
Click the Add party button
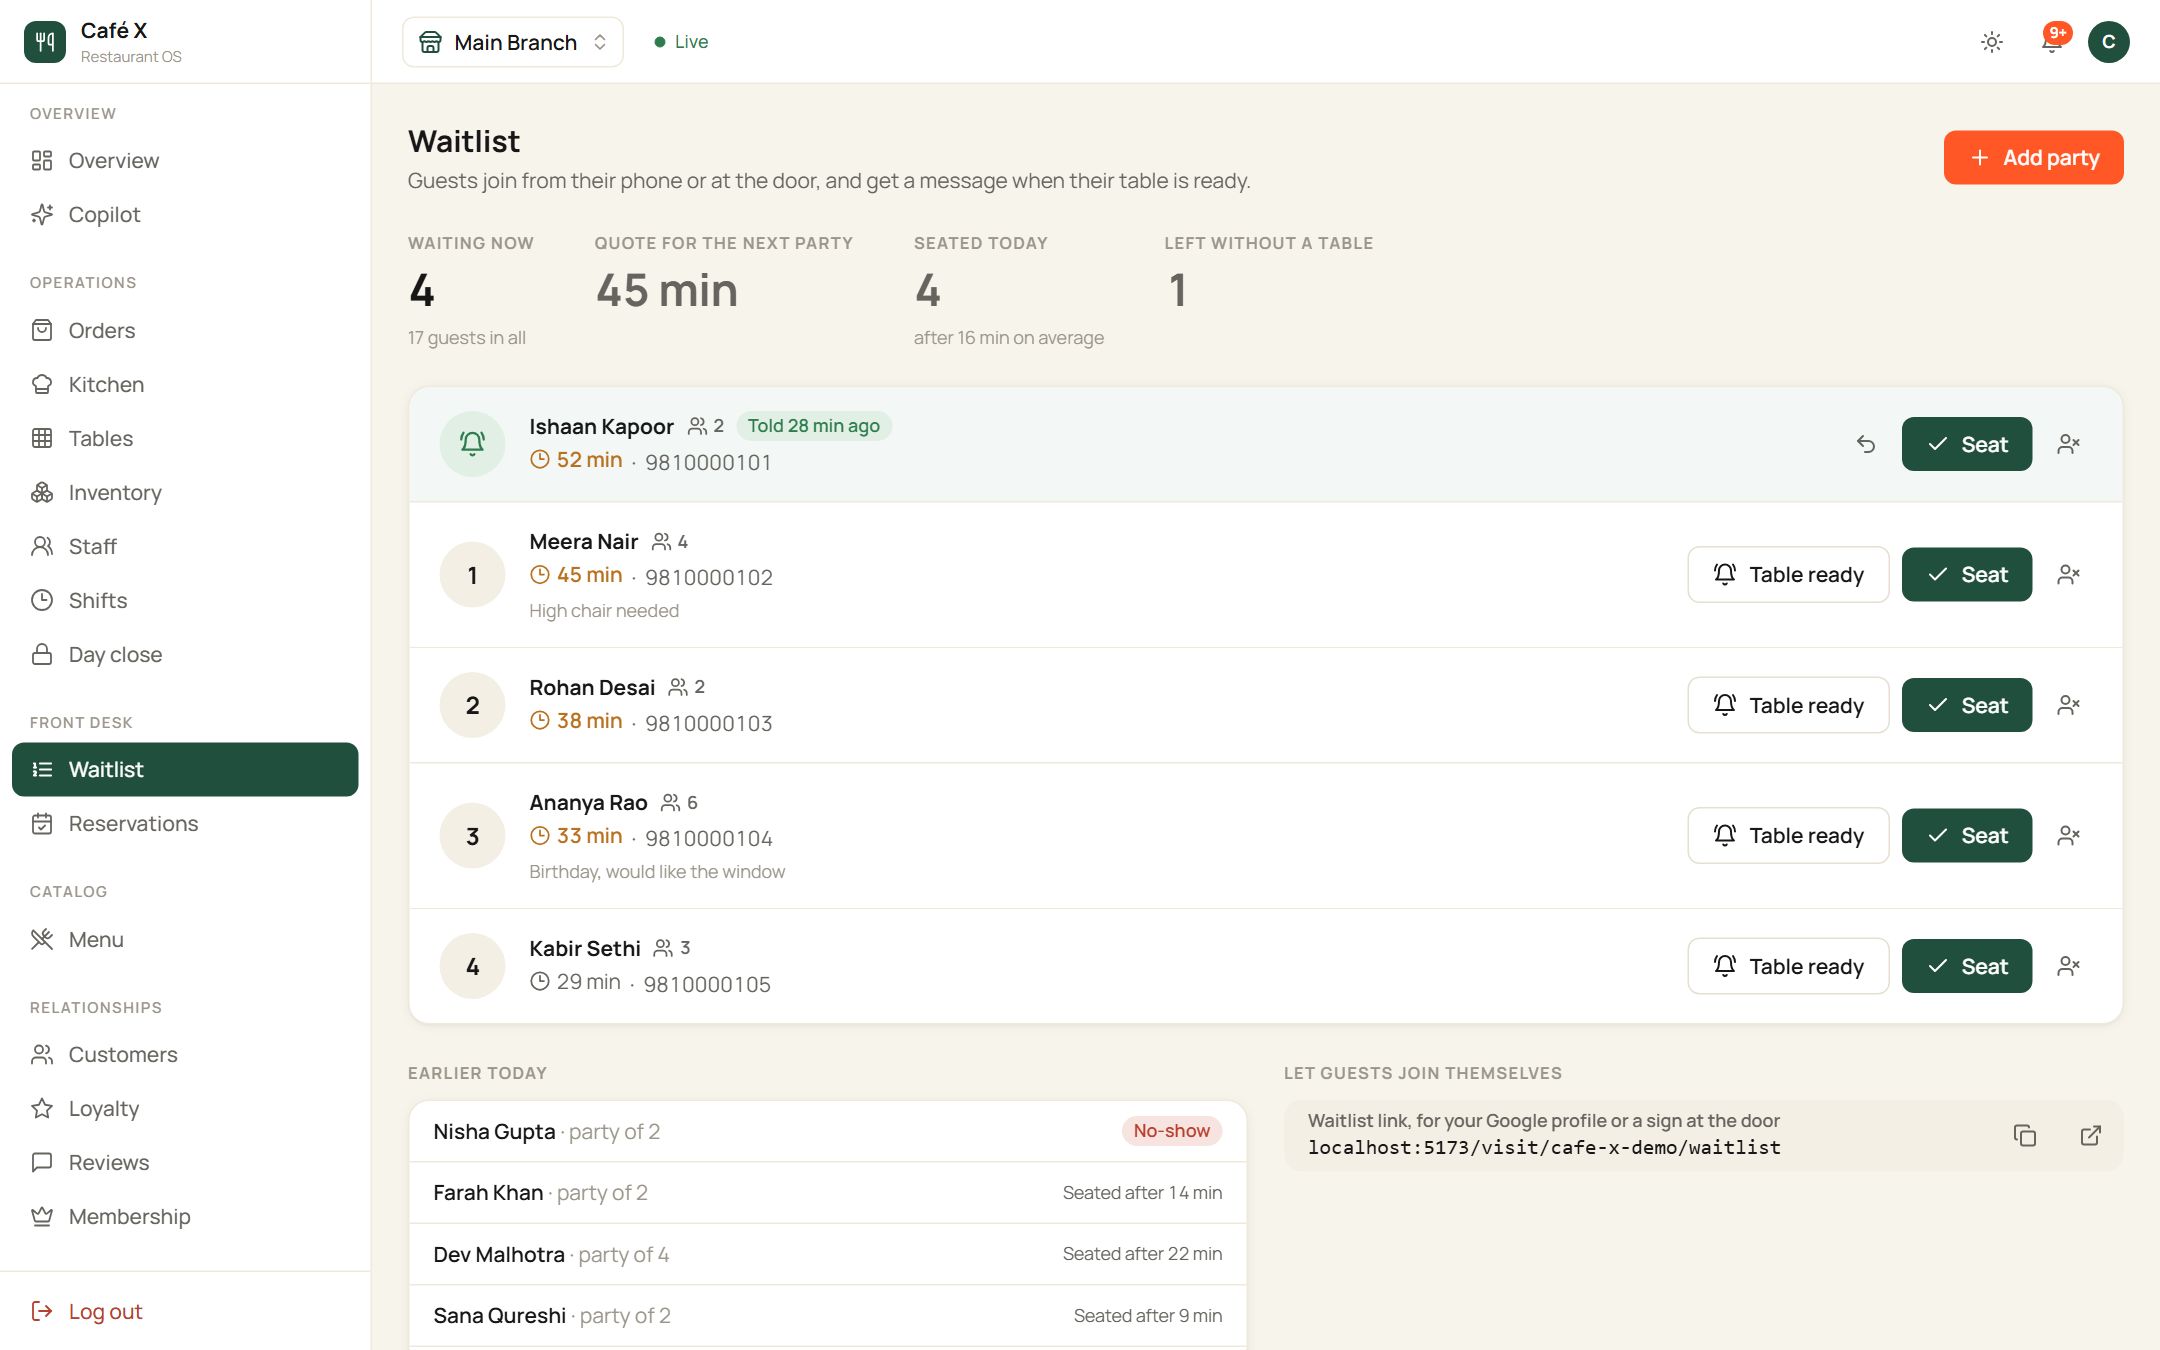(2033, 157)
